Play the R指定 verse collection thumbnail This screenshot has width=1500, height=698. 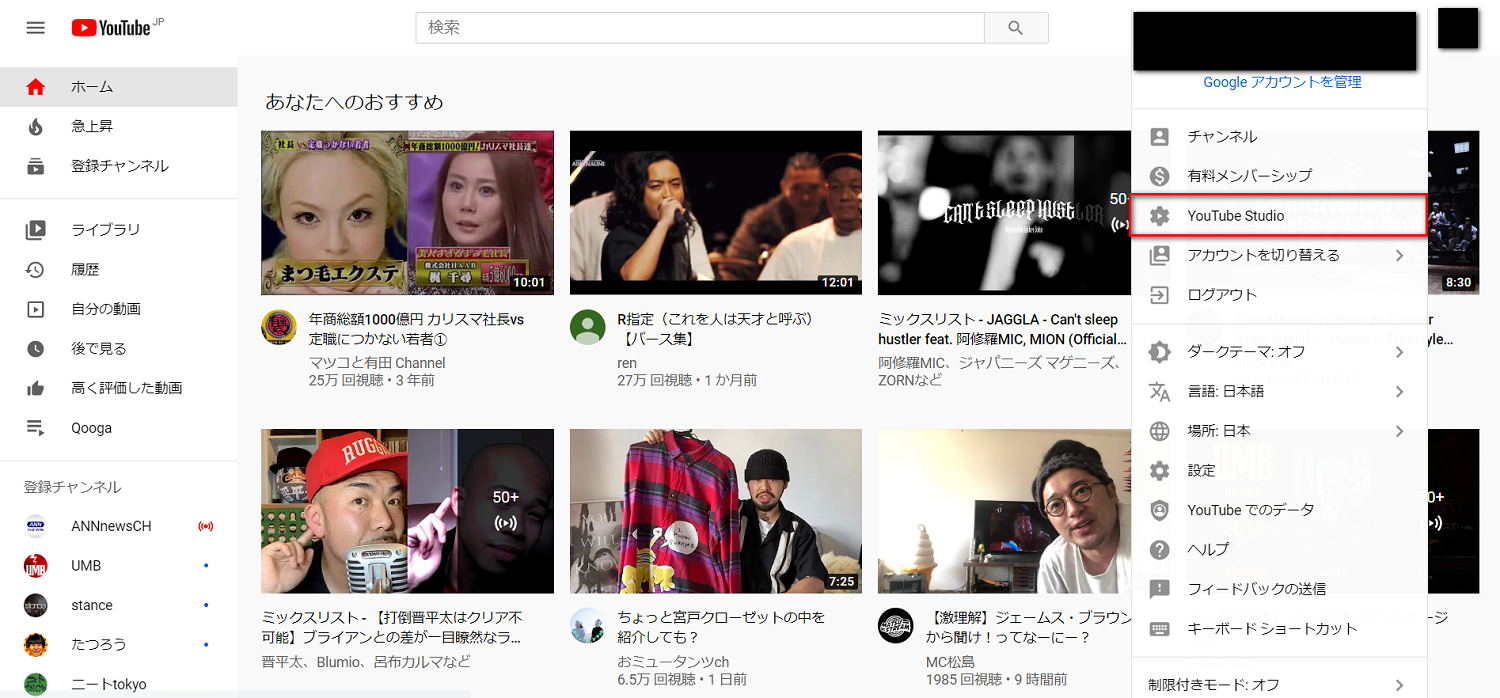(715, 213)
